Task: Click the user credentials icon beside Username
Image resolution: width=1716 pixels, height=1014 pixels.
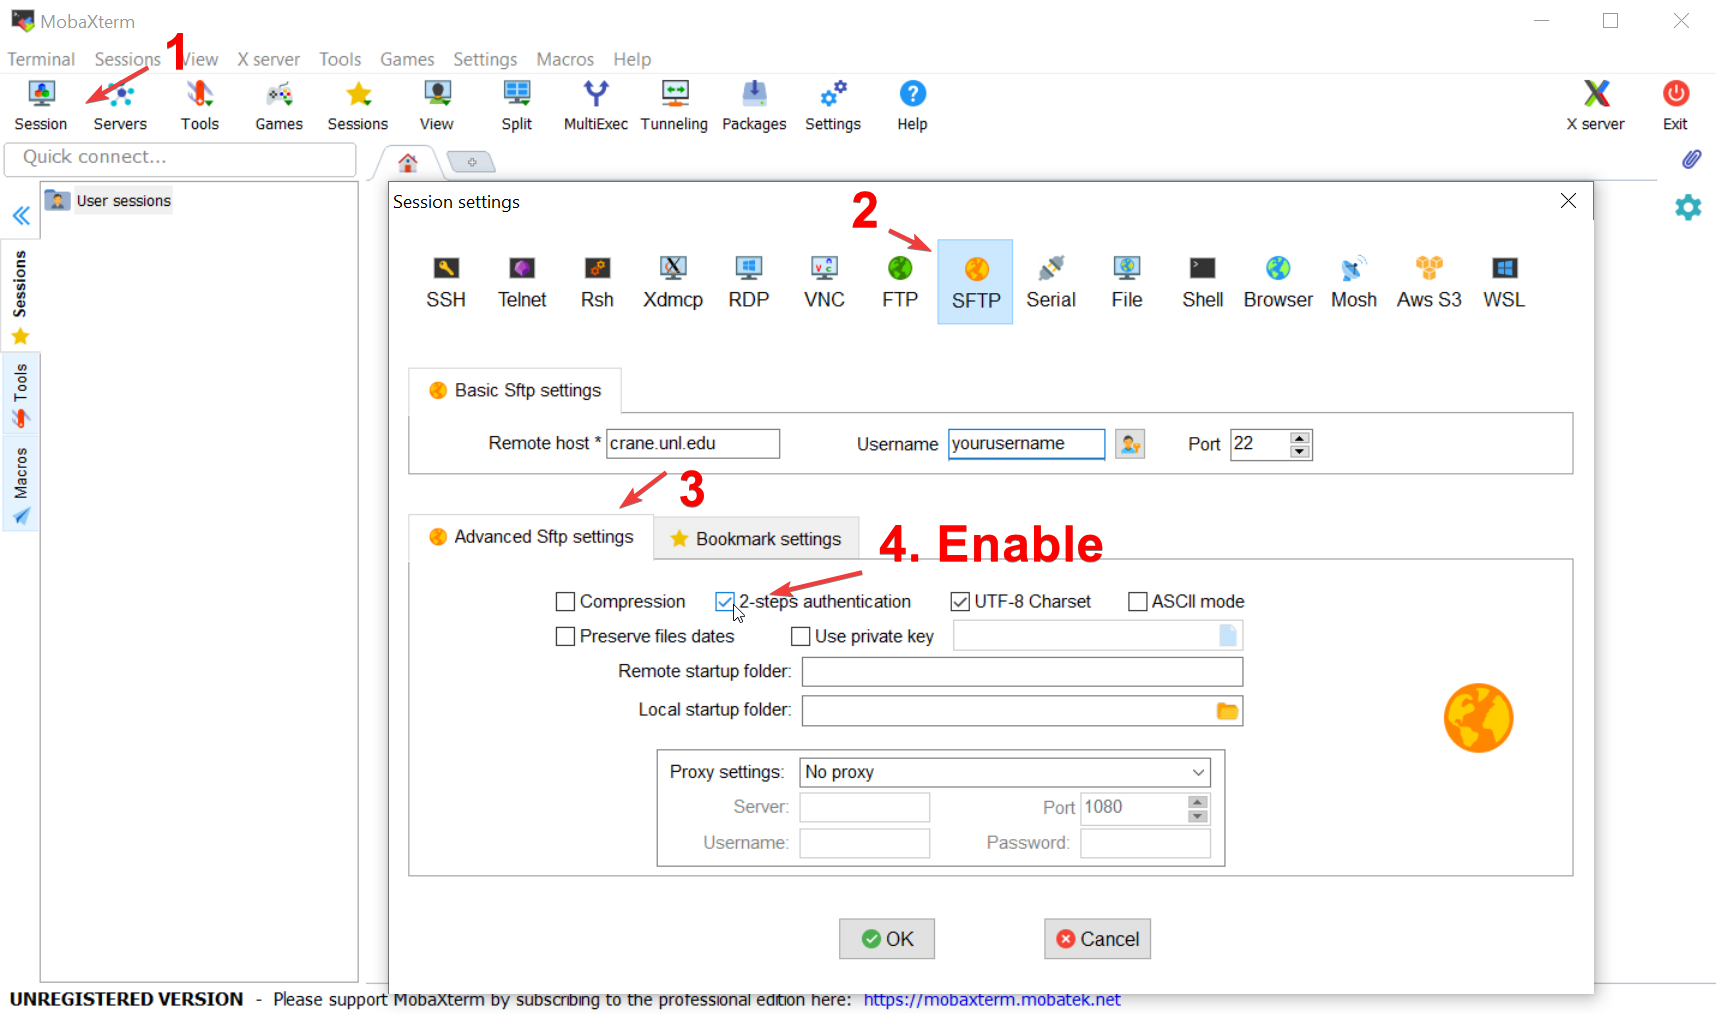Action: coord(1130,444)
